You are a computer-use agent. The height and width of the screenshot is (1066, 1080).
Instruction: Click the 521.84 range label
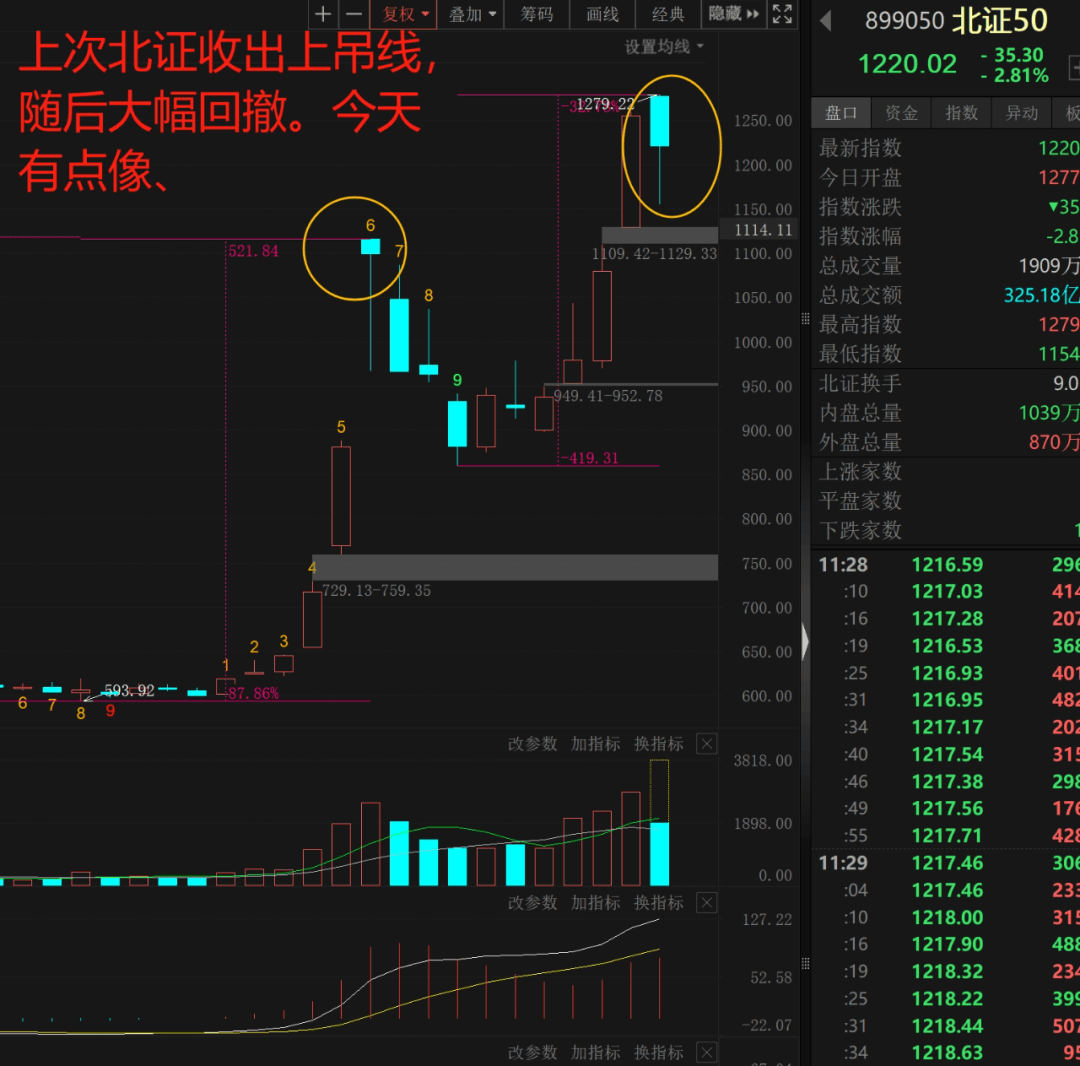point(253,251)
